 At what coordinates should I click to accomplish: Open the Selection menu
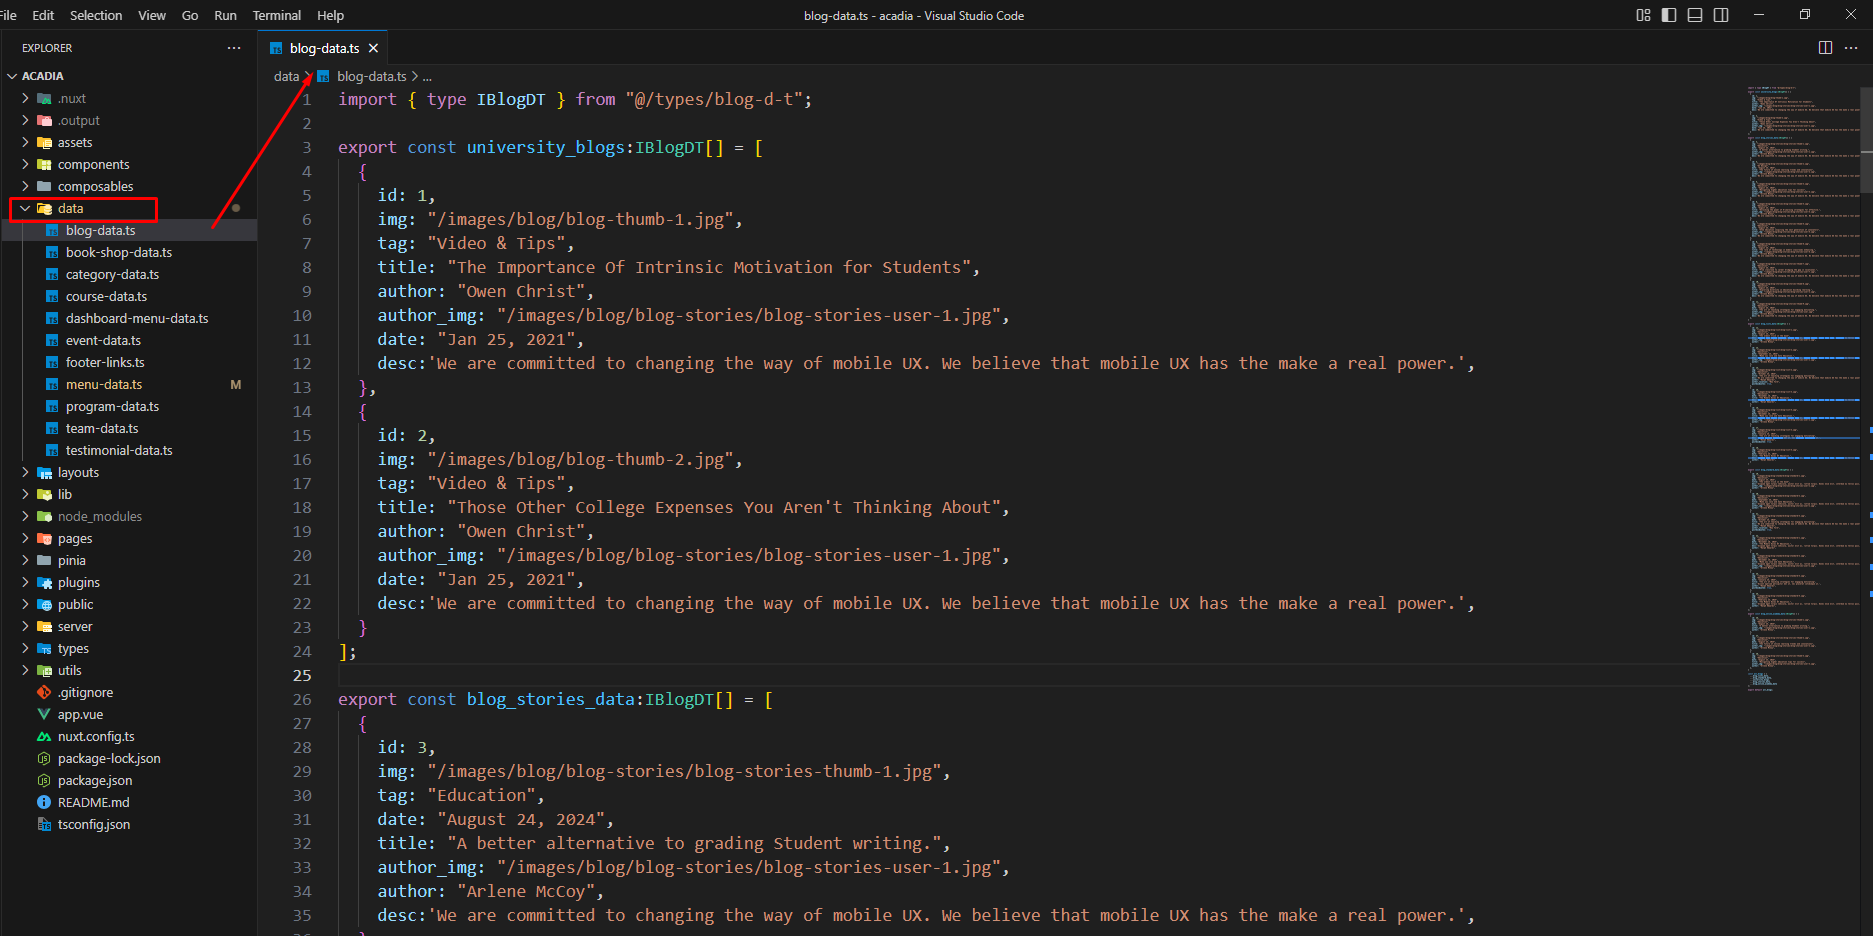coord(96,15)
